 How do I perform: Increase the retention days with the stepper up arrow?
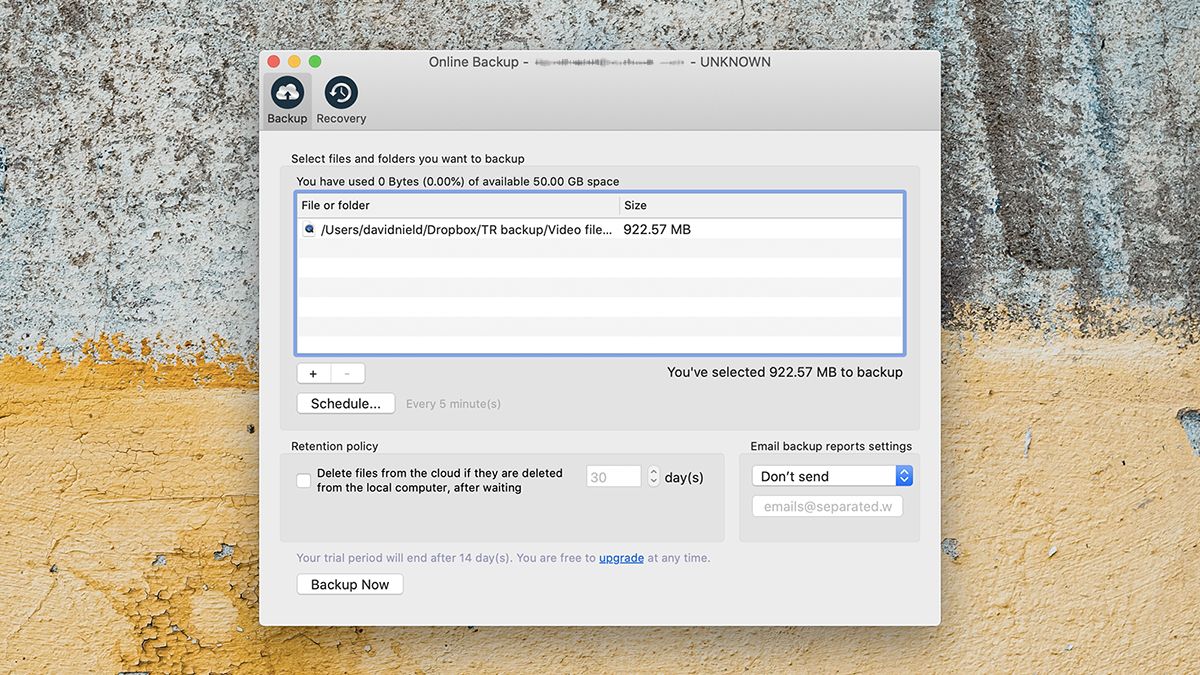click(653, 471)
